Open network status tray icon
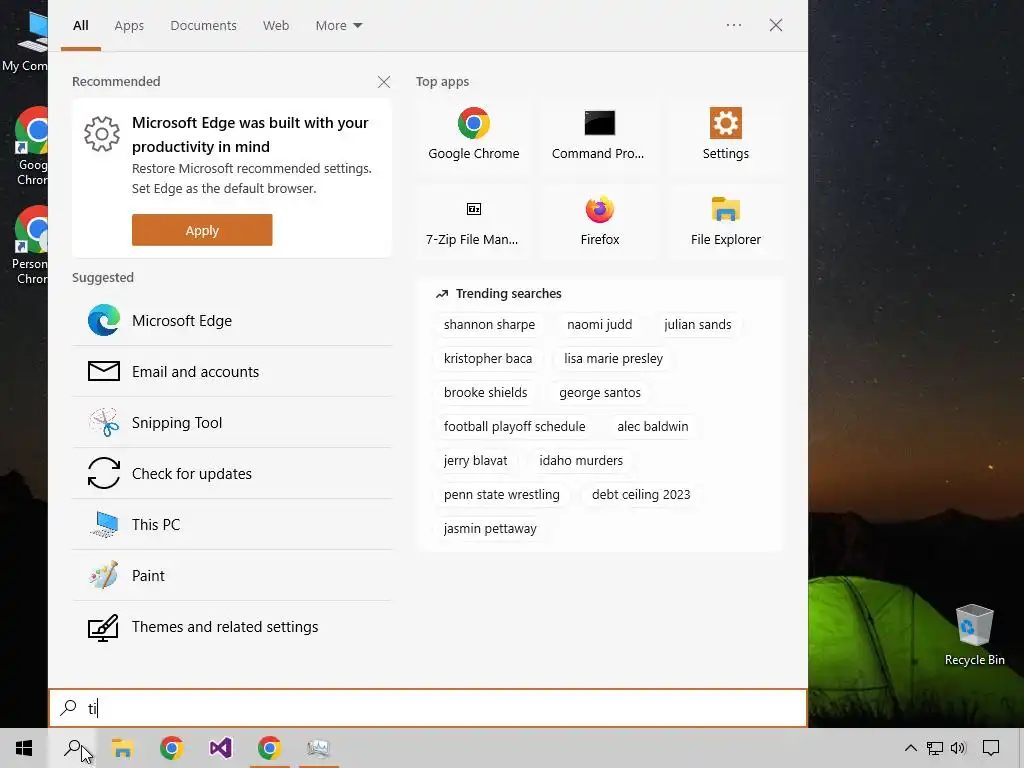The image size is (1024, 768). (x=935, y=748)
